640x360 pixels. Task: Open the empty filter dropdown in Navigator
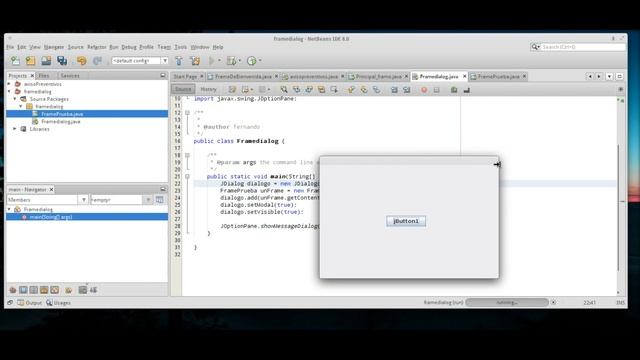(148, 200)
